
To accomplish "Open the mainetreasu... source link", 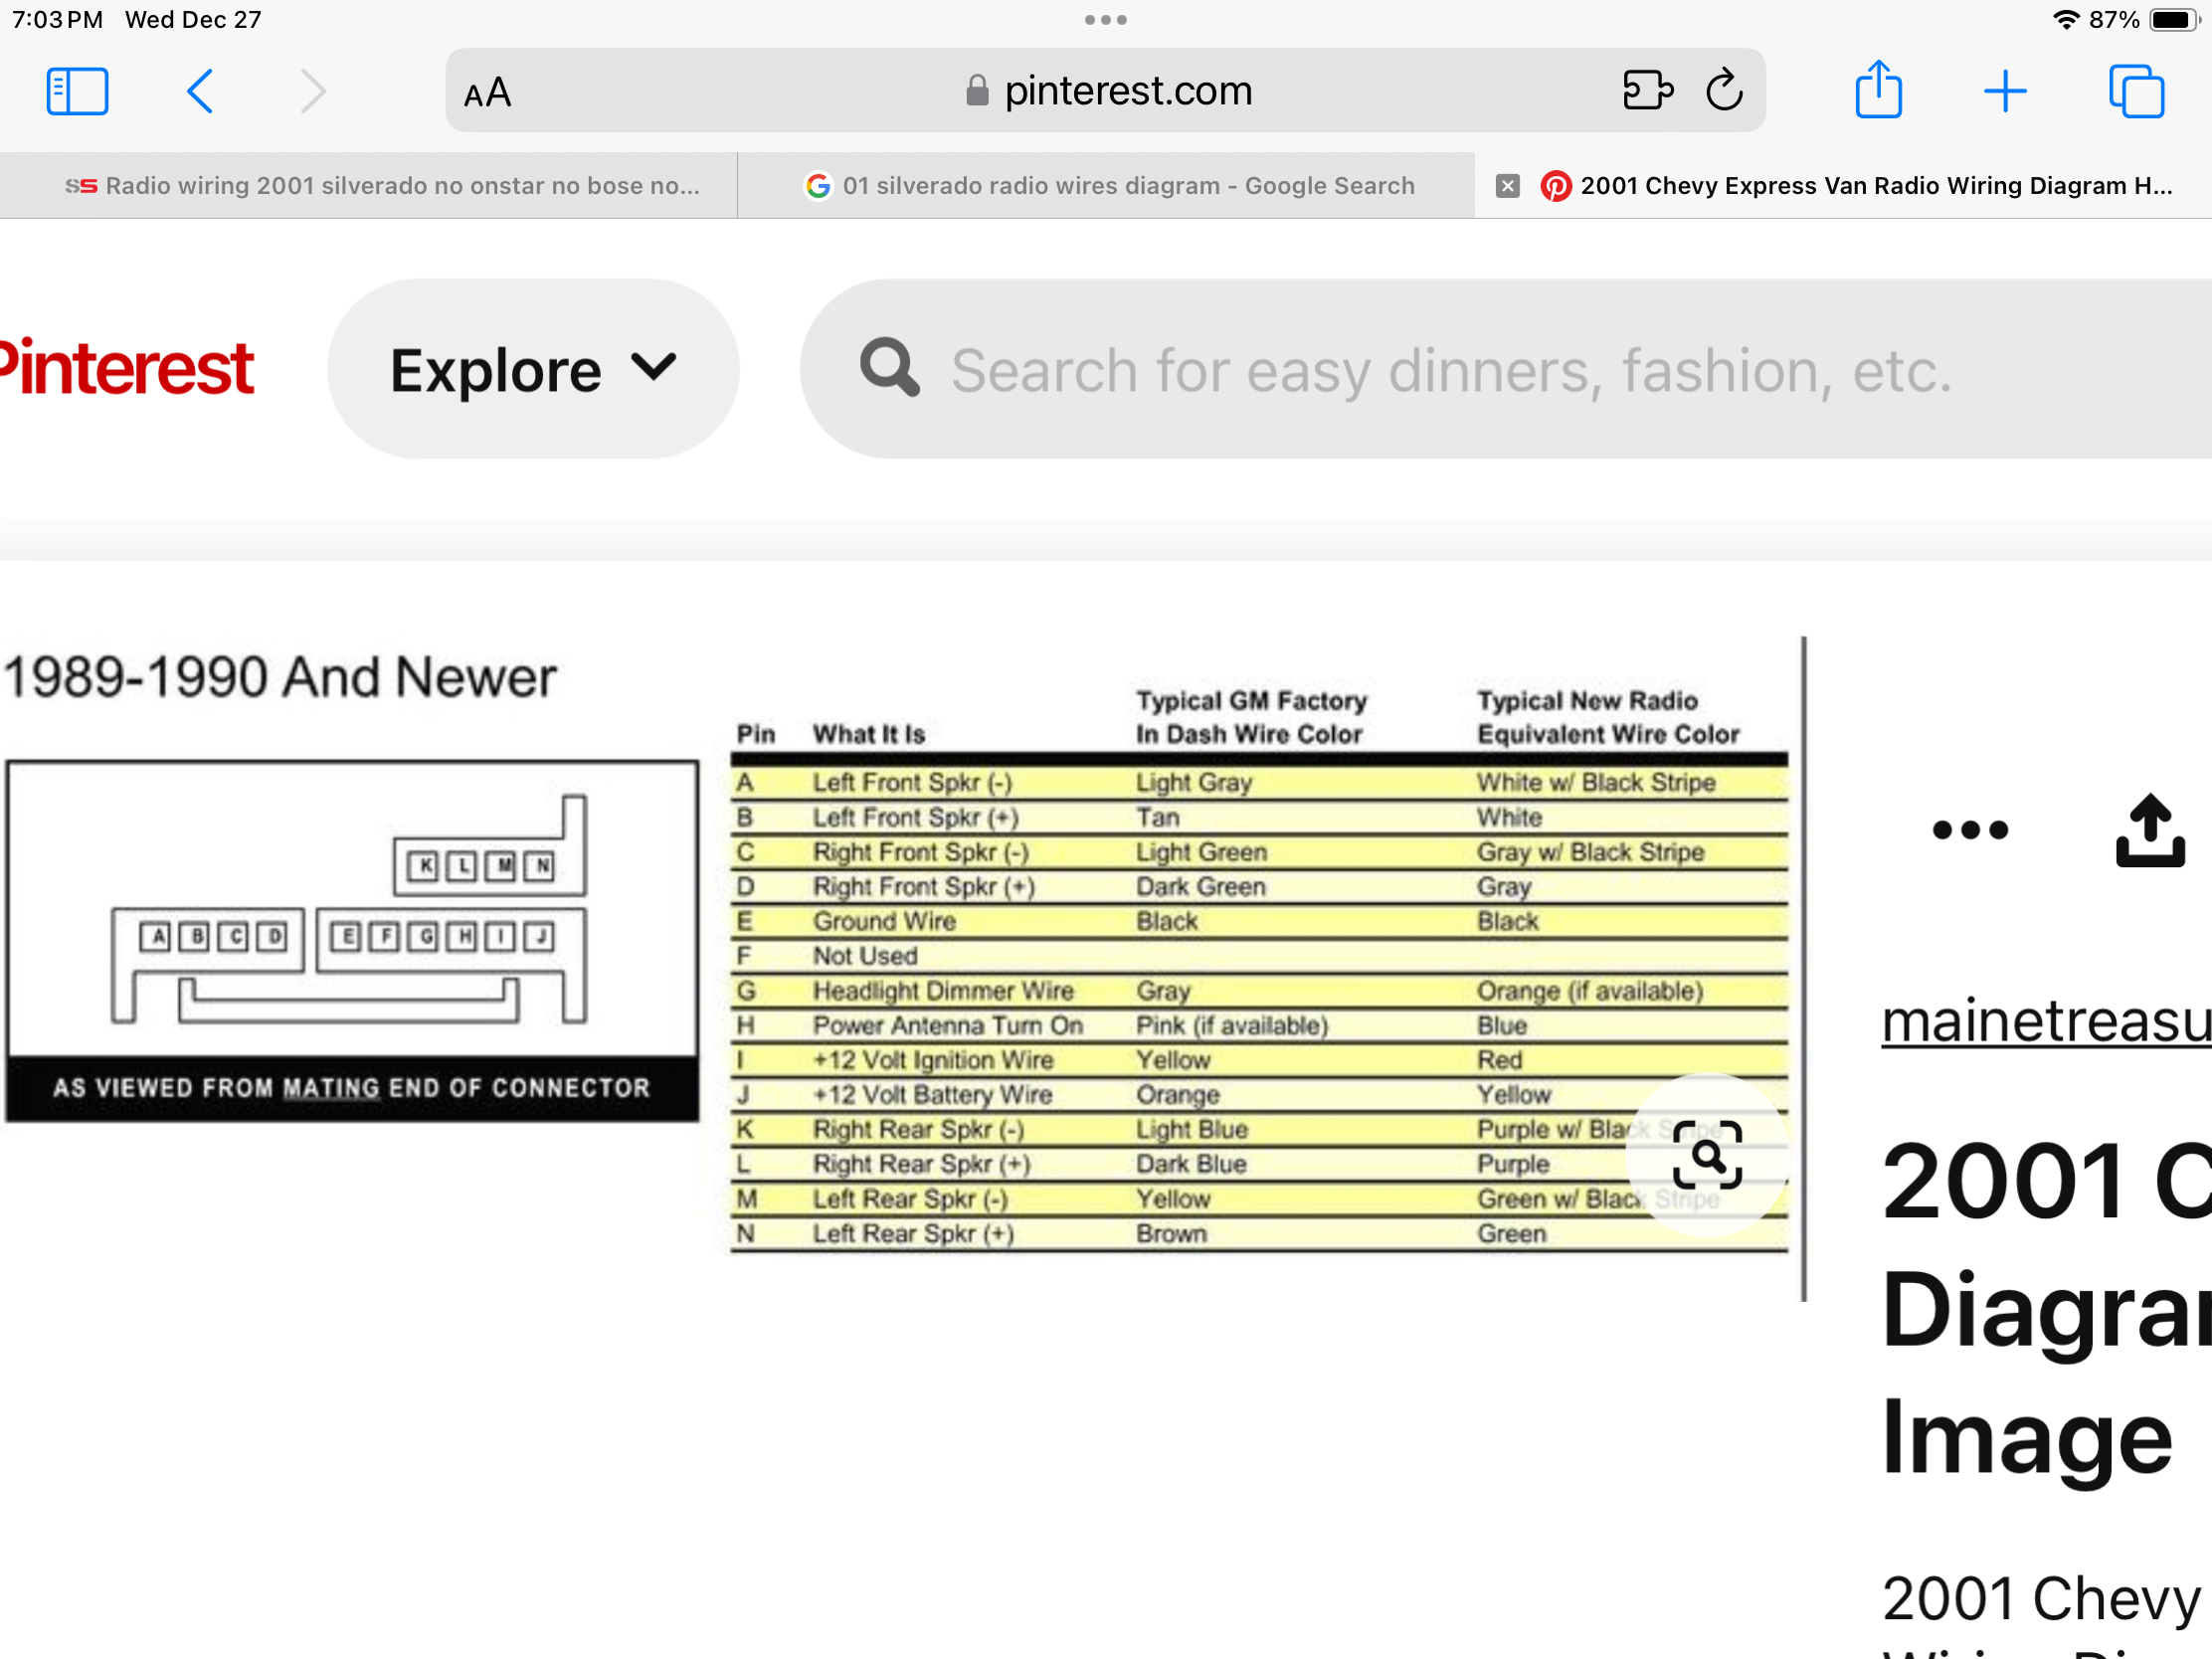I will pos(2046,1021).
